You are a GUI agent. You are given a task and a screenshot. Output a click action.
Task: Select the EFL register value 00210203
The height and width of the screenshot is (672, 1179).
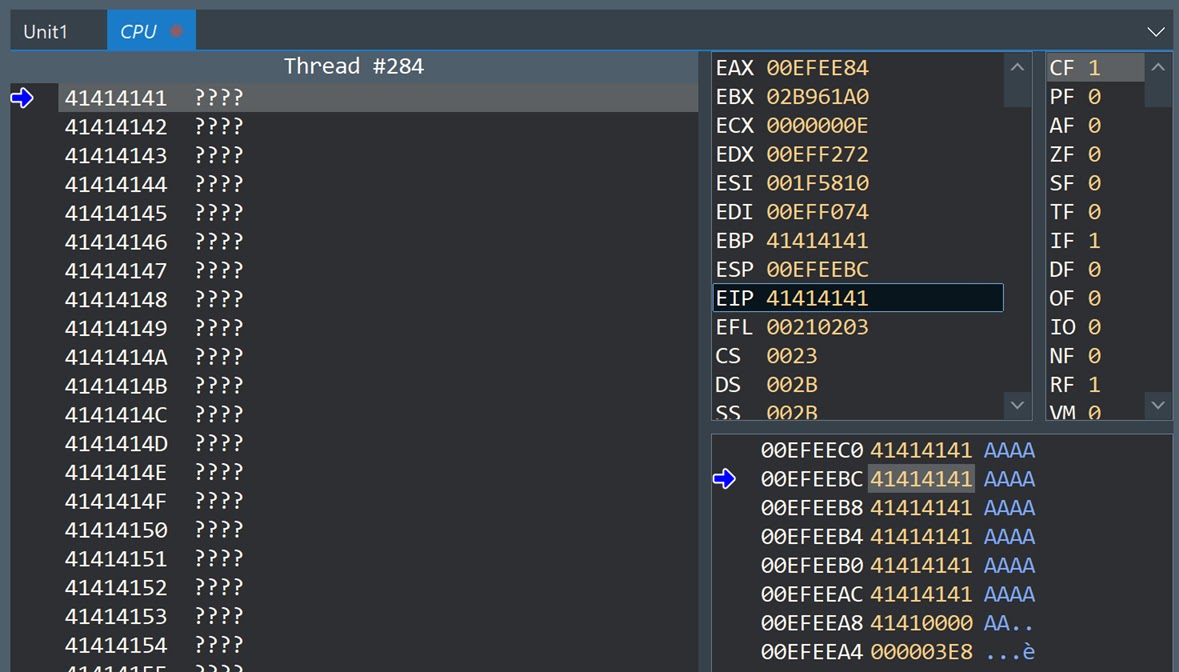point(817,327)
